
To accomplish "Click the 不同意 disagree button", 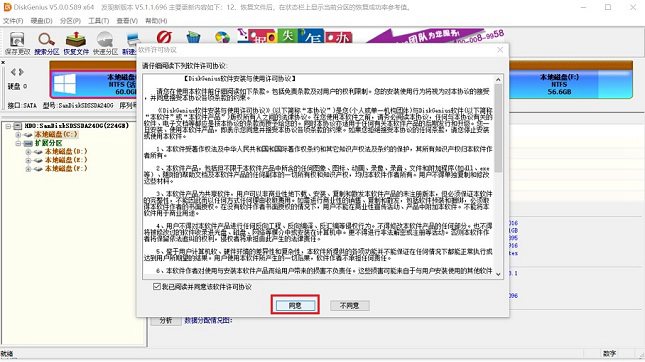I will (x=350, y=305).
